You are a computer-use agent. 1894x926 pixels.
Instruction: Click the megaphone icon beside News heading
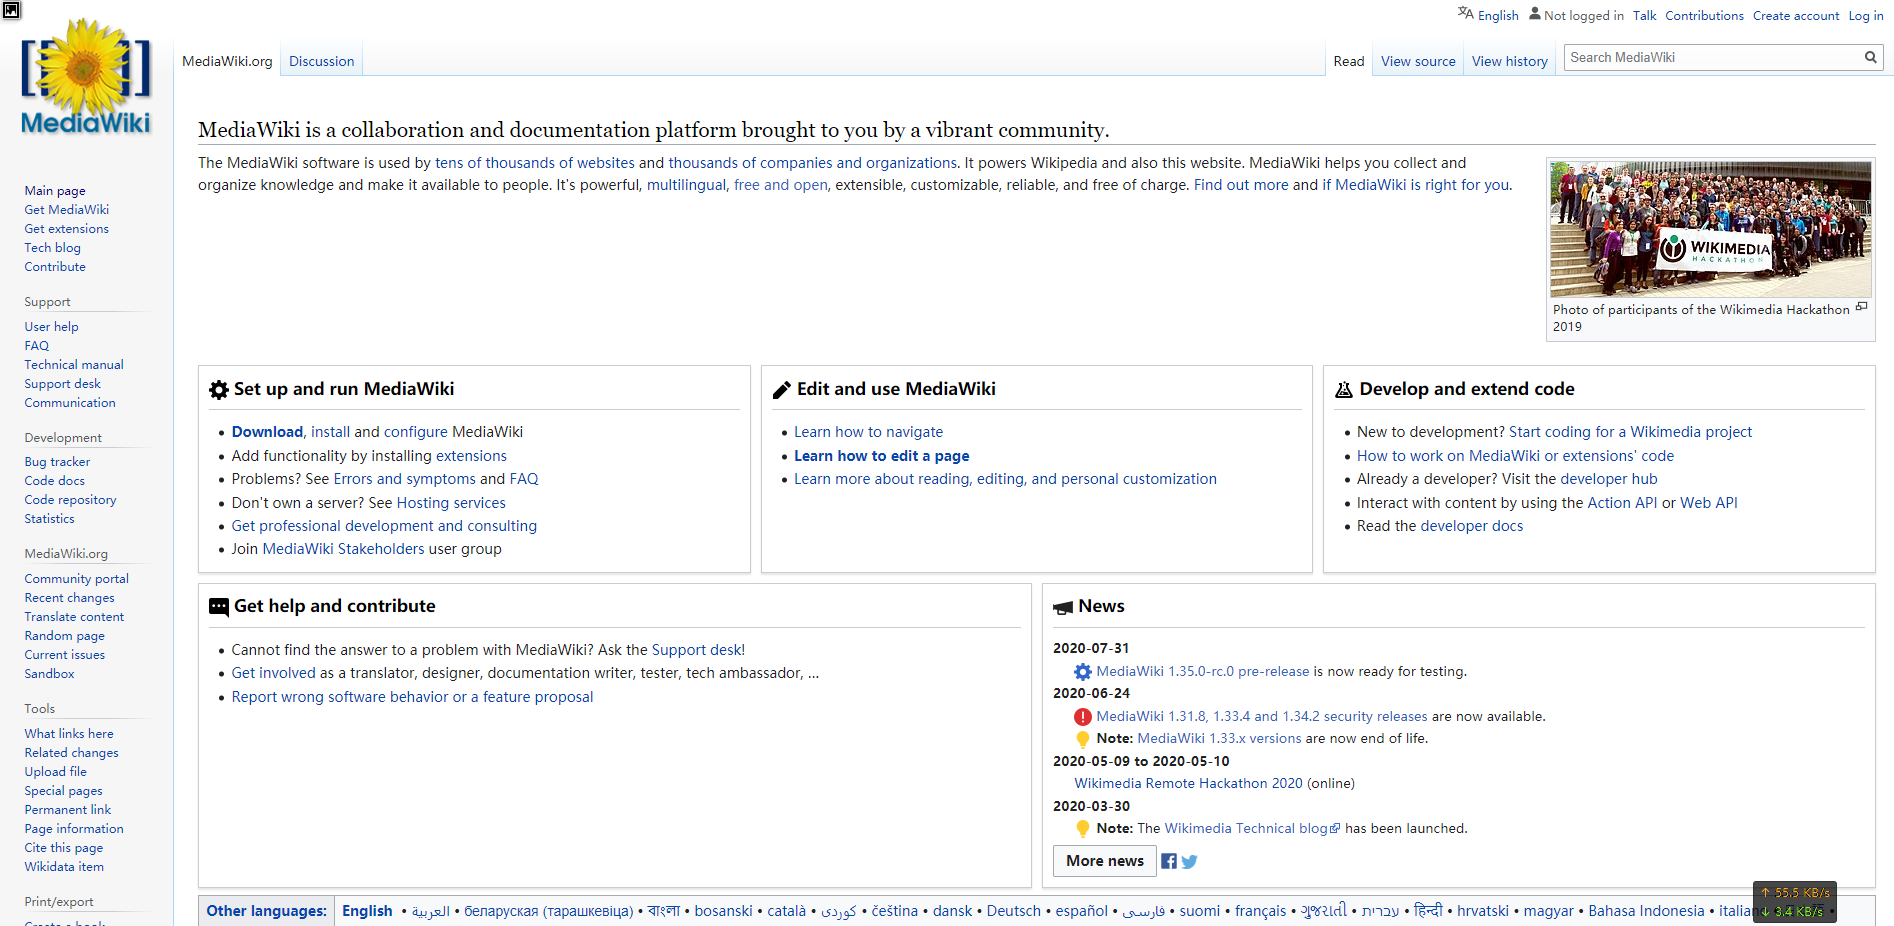tap(1063, 607)
